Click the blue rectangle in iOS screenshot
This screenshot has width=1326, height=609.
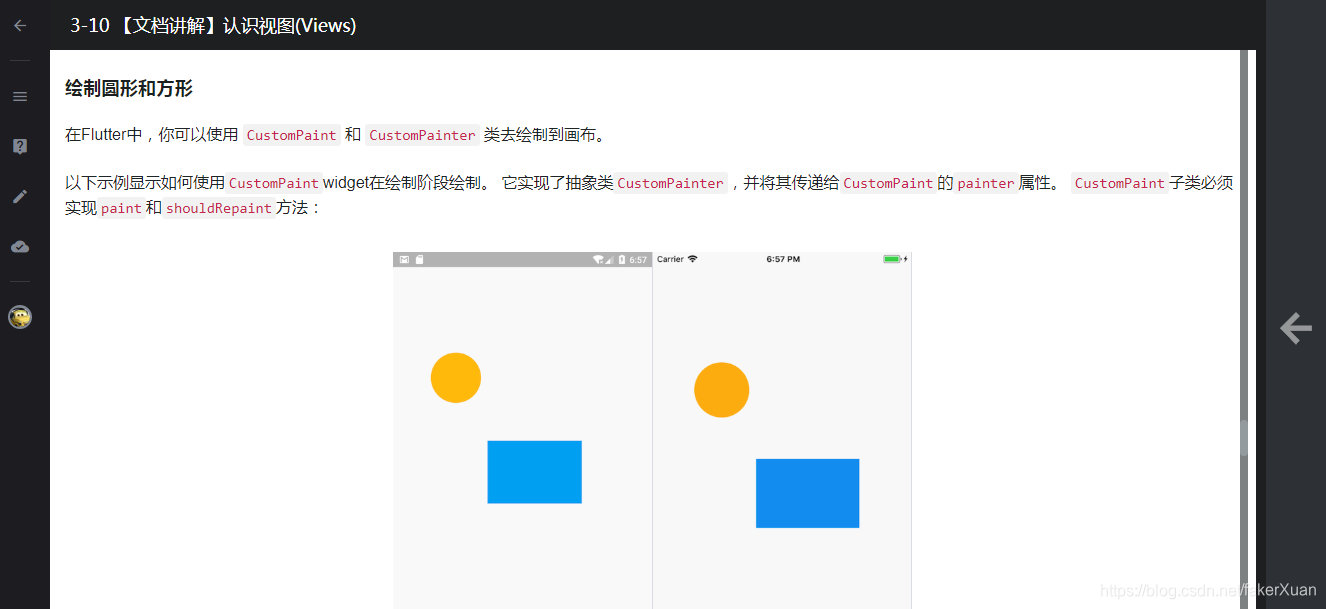[807, 493]
